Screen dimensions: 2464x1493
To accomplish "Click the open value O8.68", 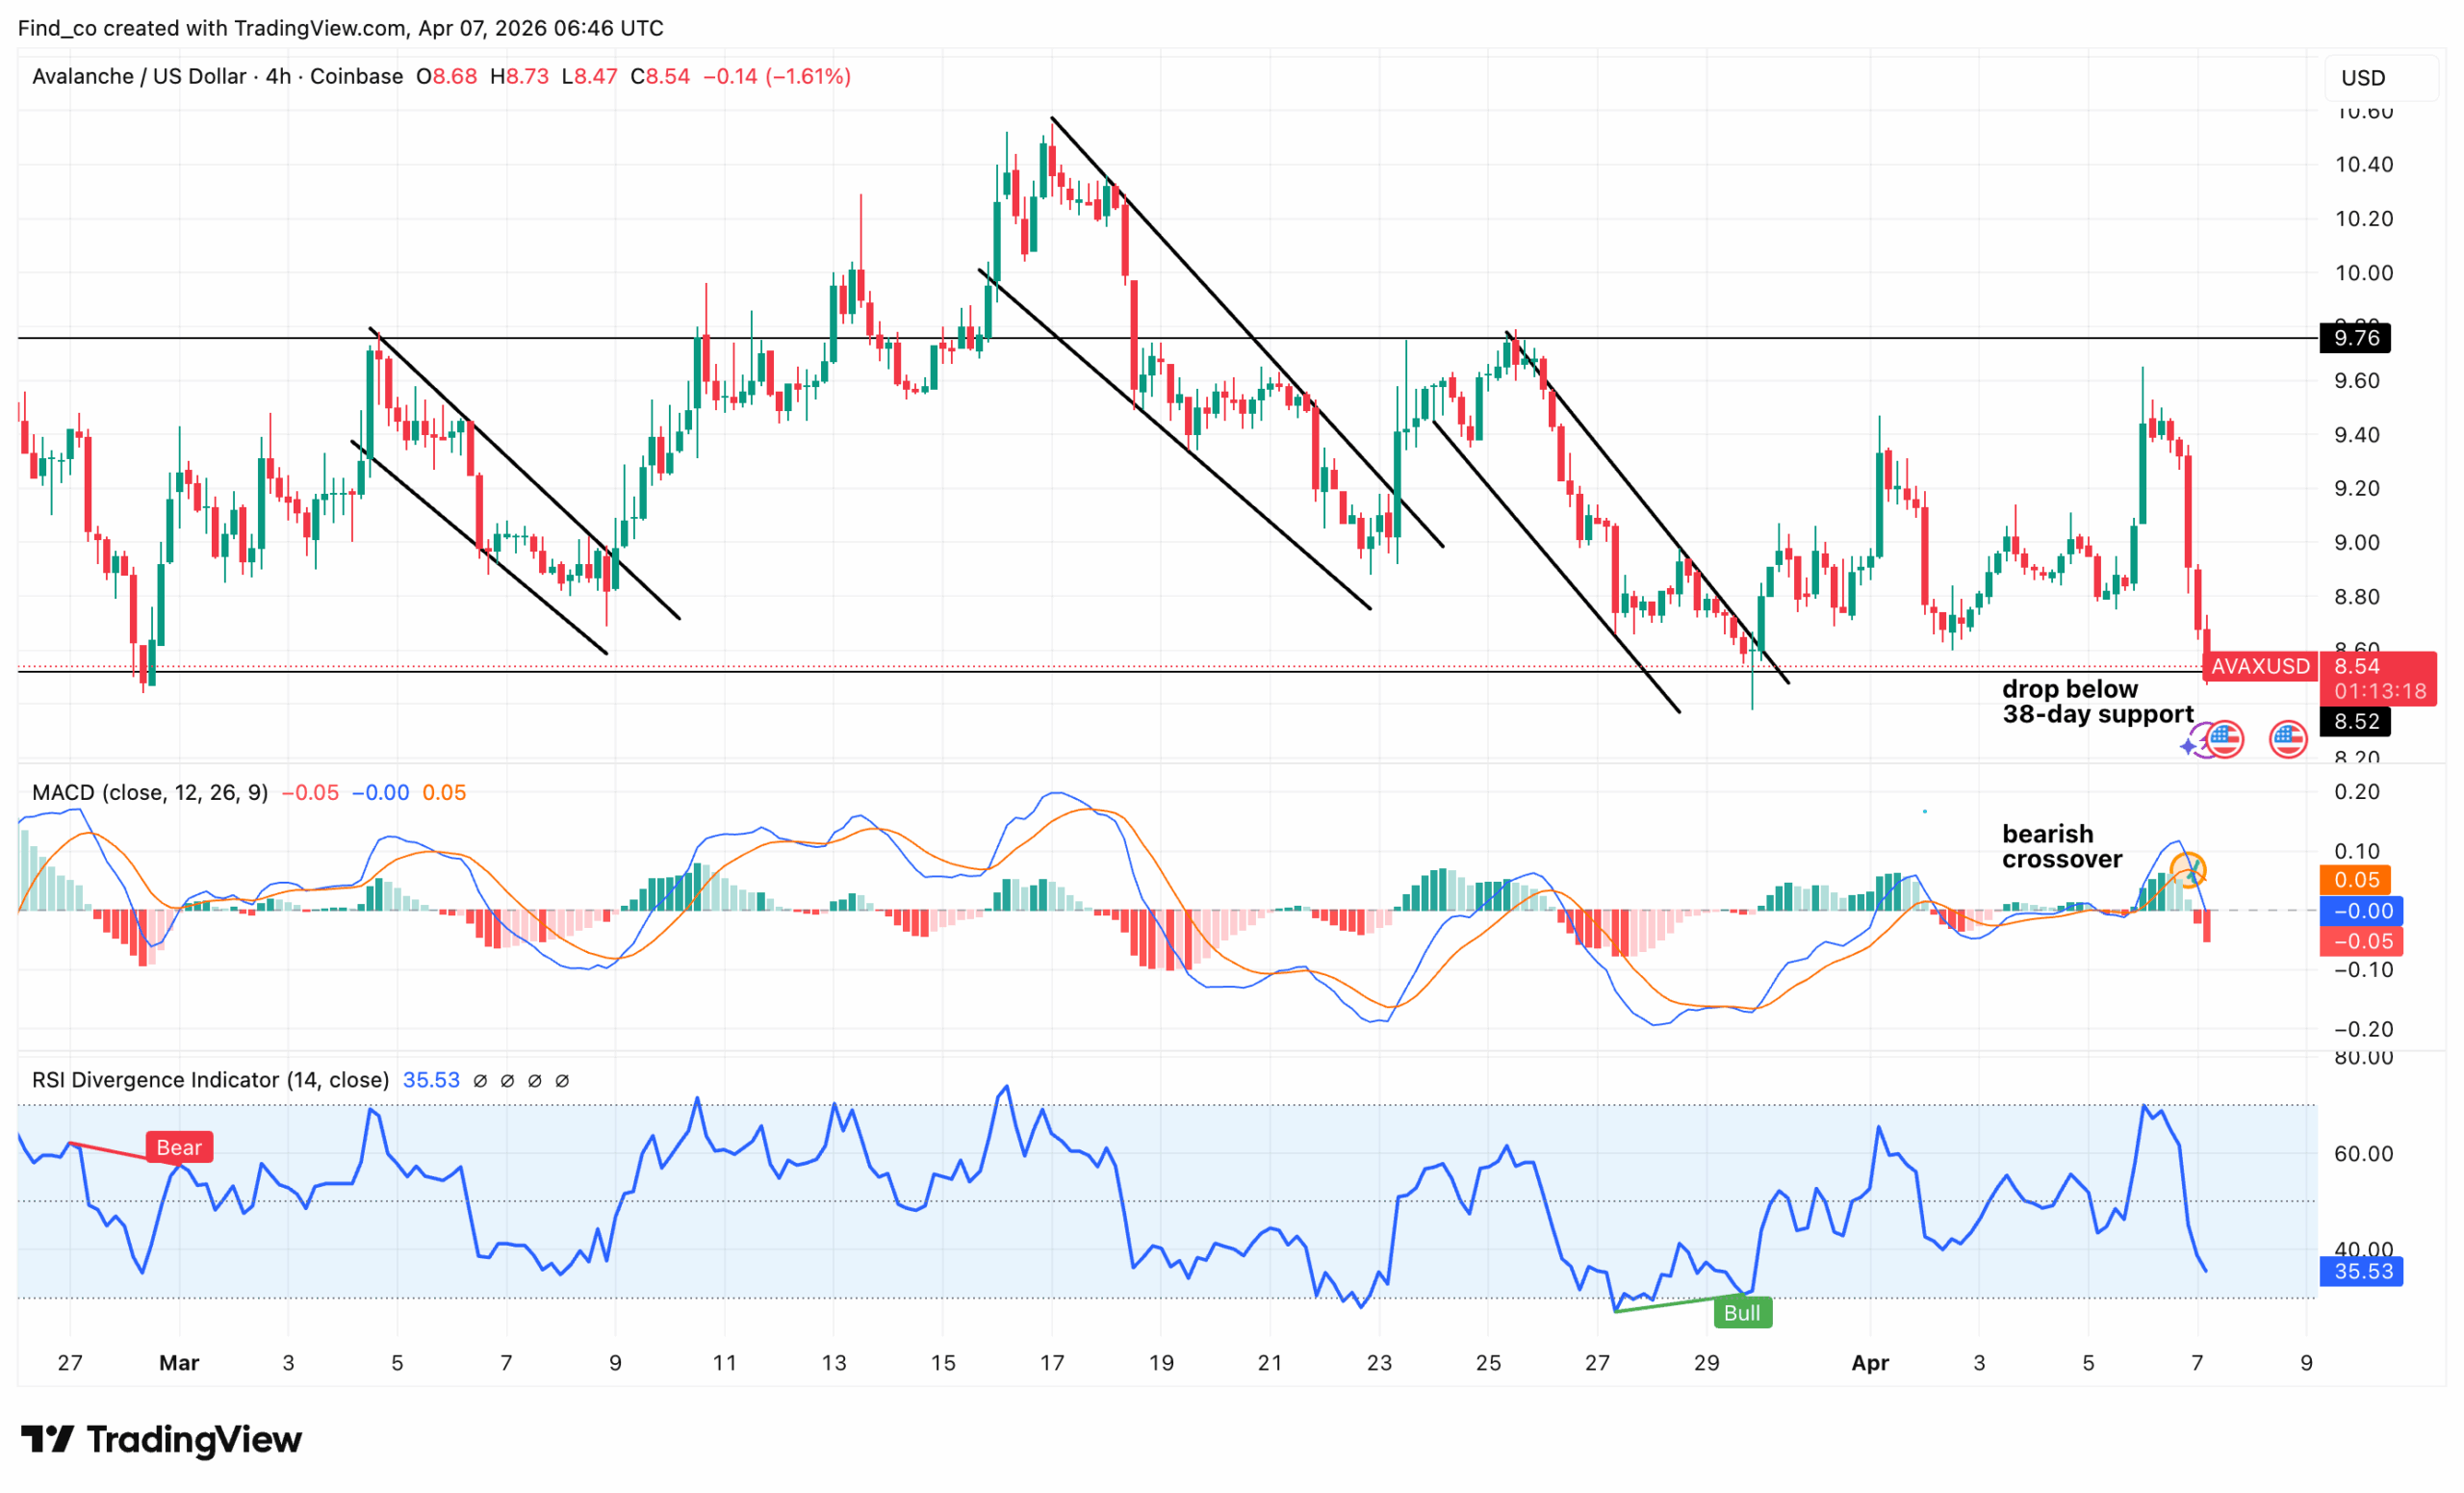I will [x=446, y=77].
